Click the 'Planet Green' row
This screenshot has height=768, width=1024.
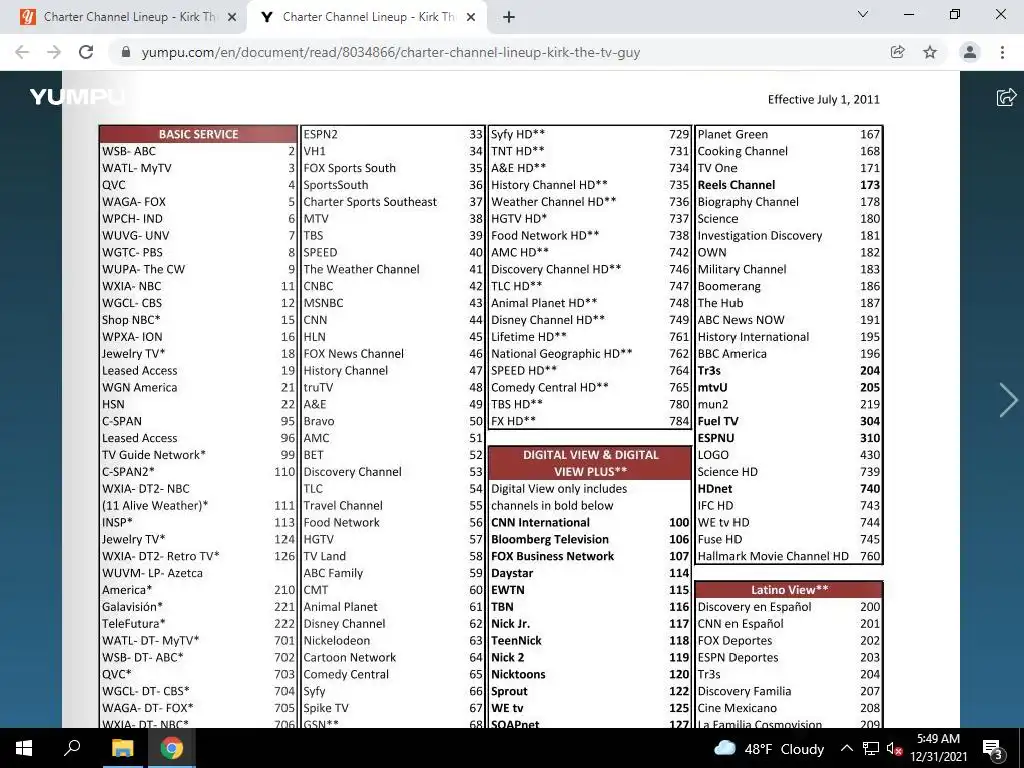(x=789, y=134)
